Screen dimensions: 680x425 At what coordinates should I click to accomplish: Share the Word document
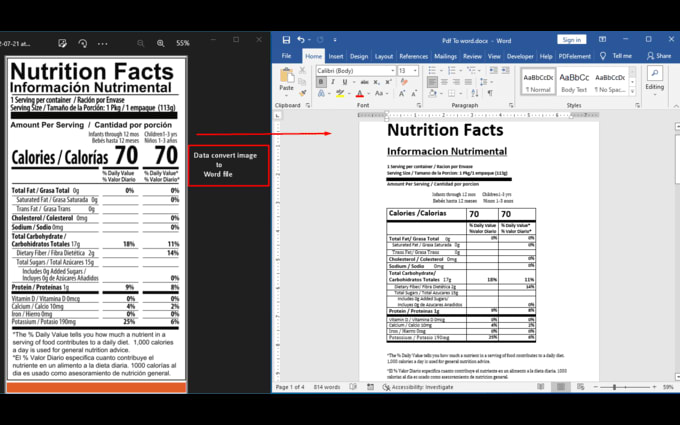(659, 56)
